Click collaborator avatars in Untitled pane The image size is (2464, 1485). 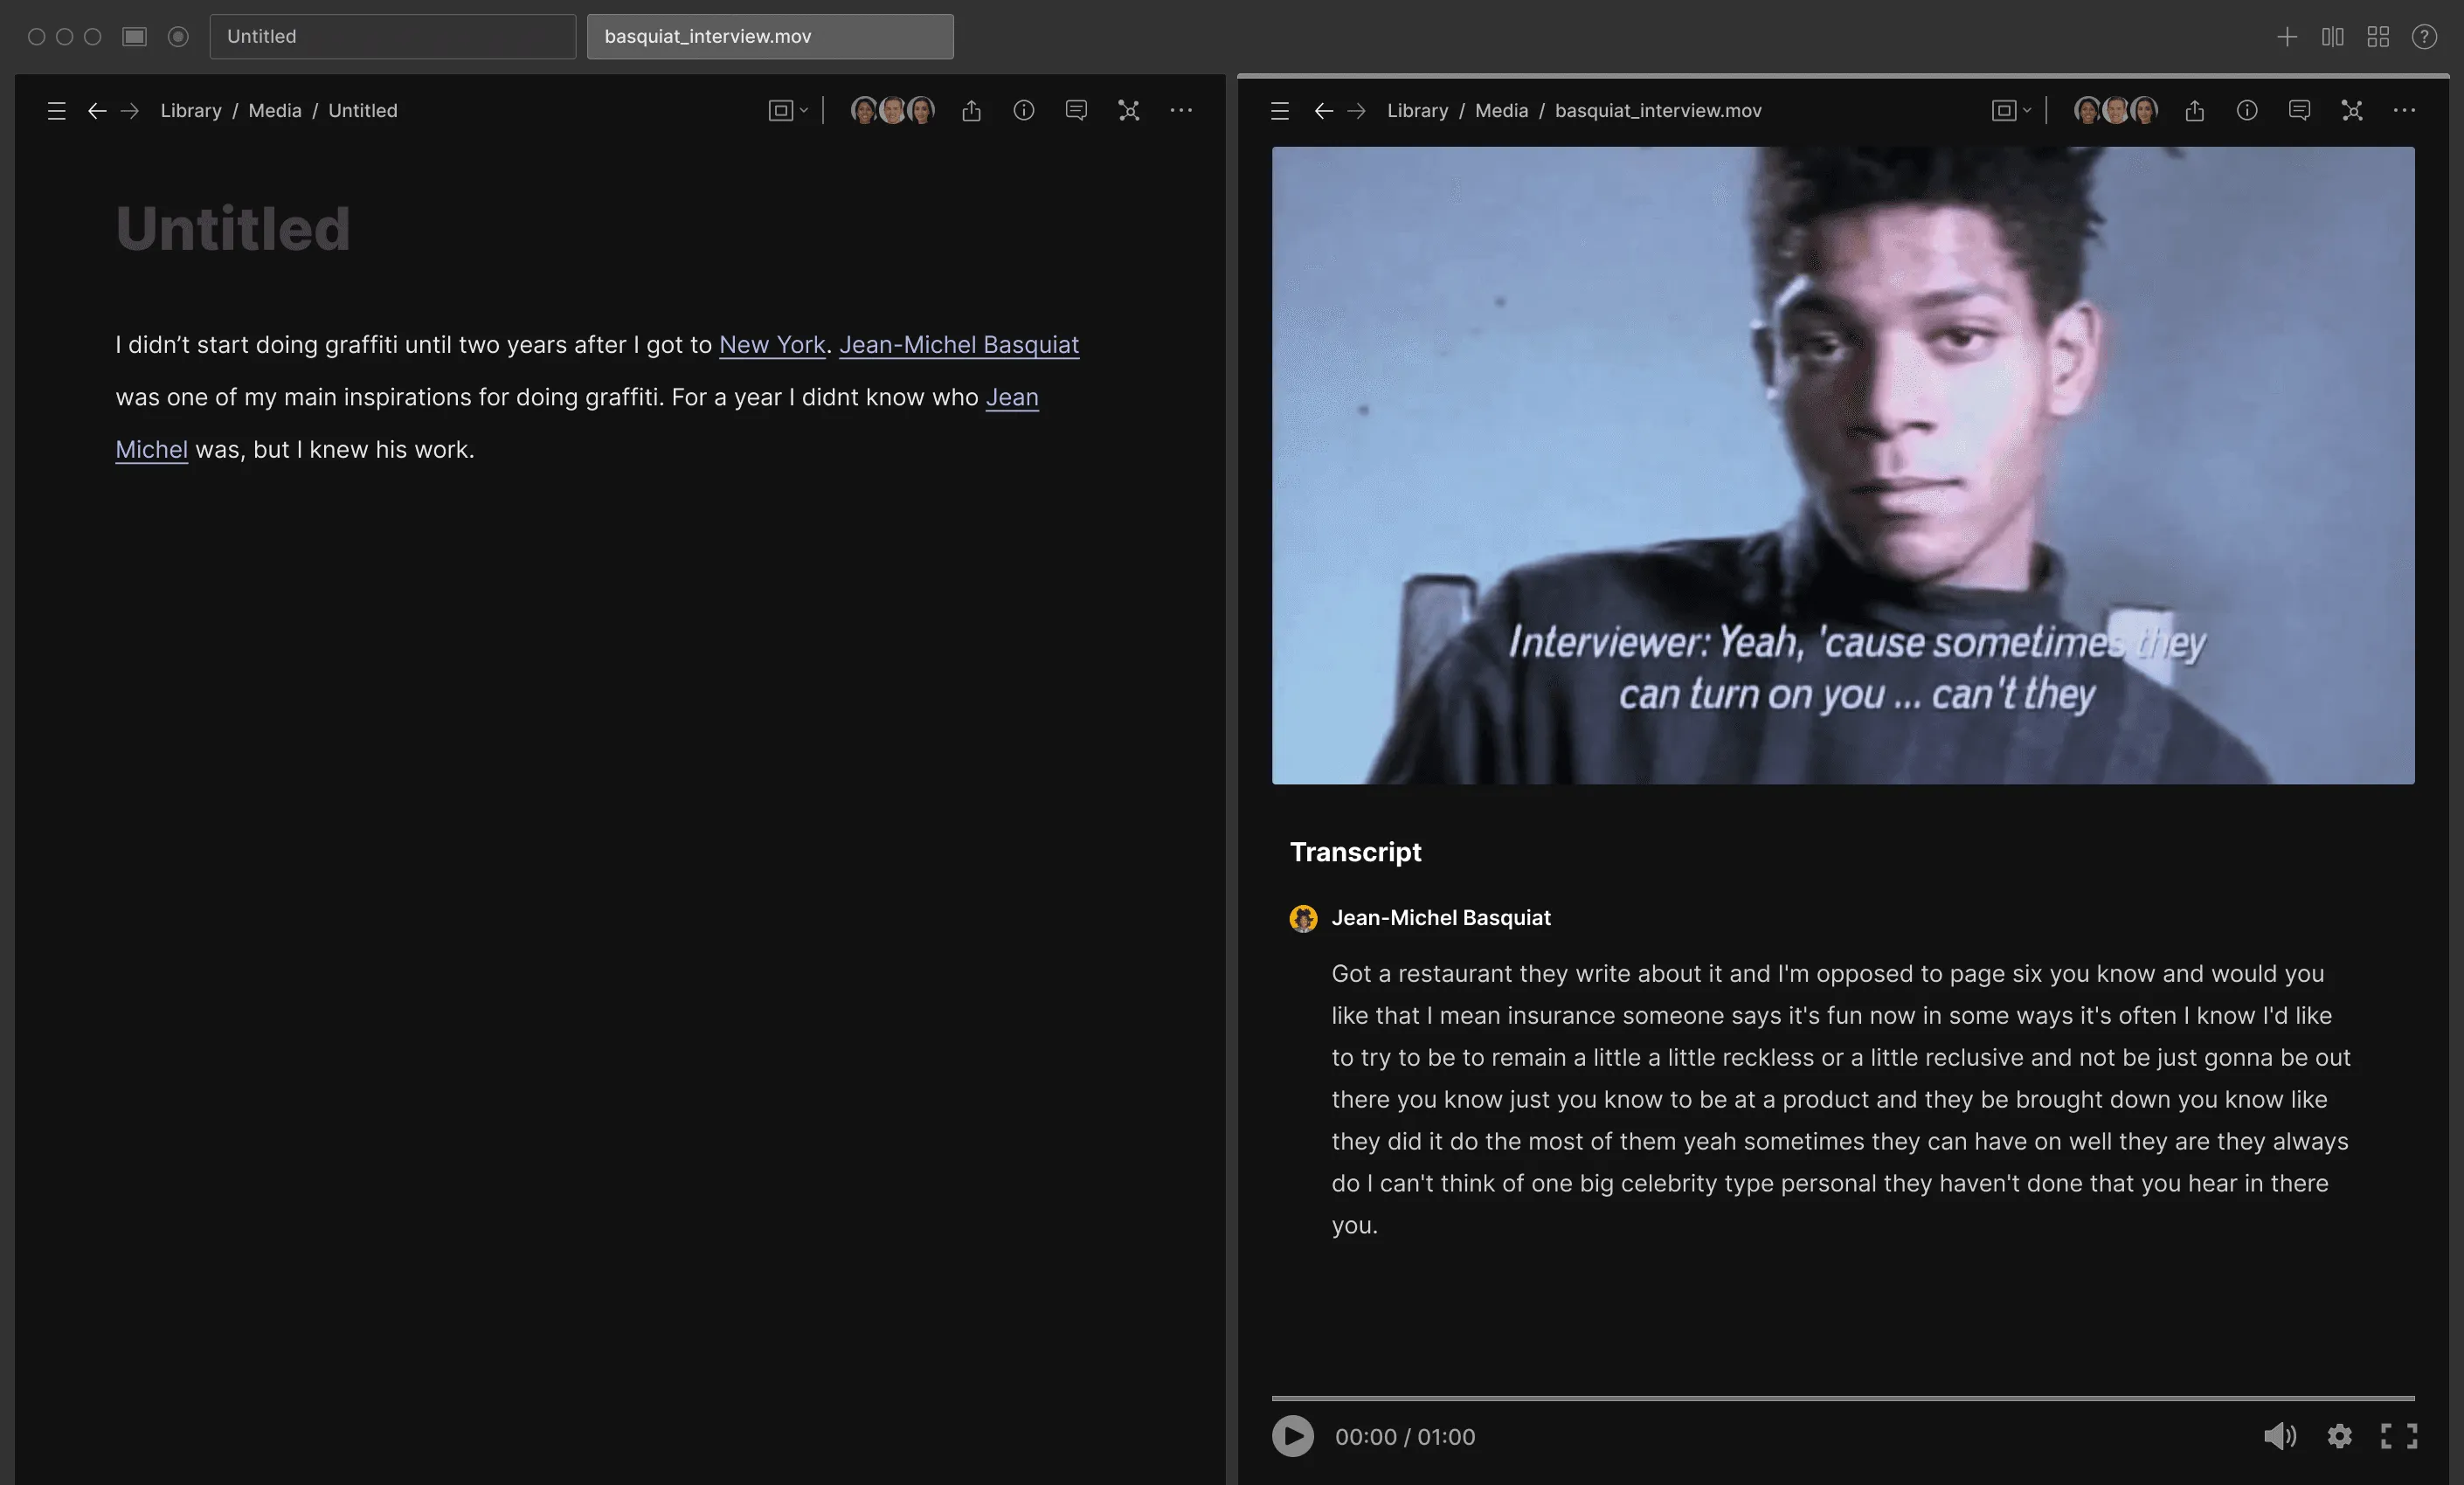point(893,110)
